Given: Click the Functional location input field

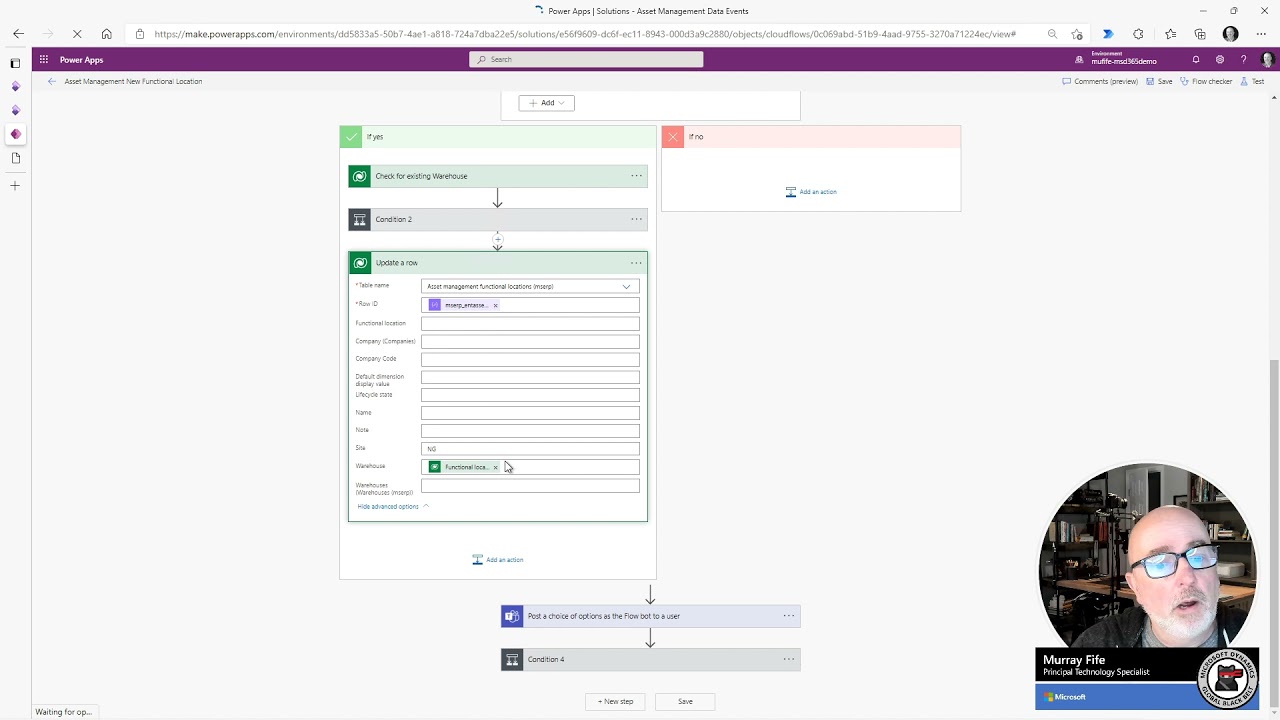Looking at the screenshot, I should pos(530,324).
